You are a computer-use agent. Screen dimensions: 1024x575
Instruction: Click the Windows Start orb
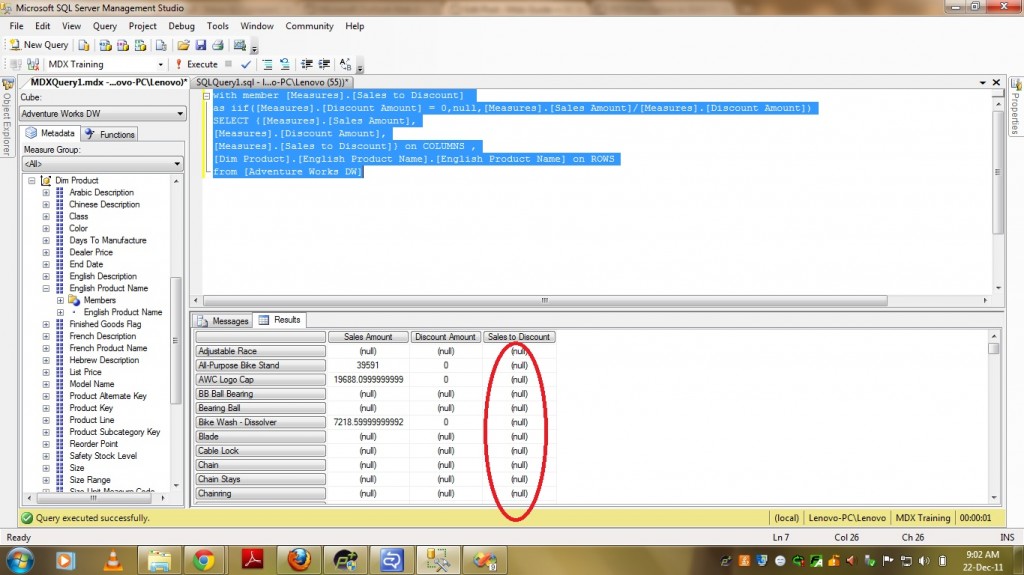(x=19, y=559)
